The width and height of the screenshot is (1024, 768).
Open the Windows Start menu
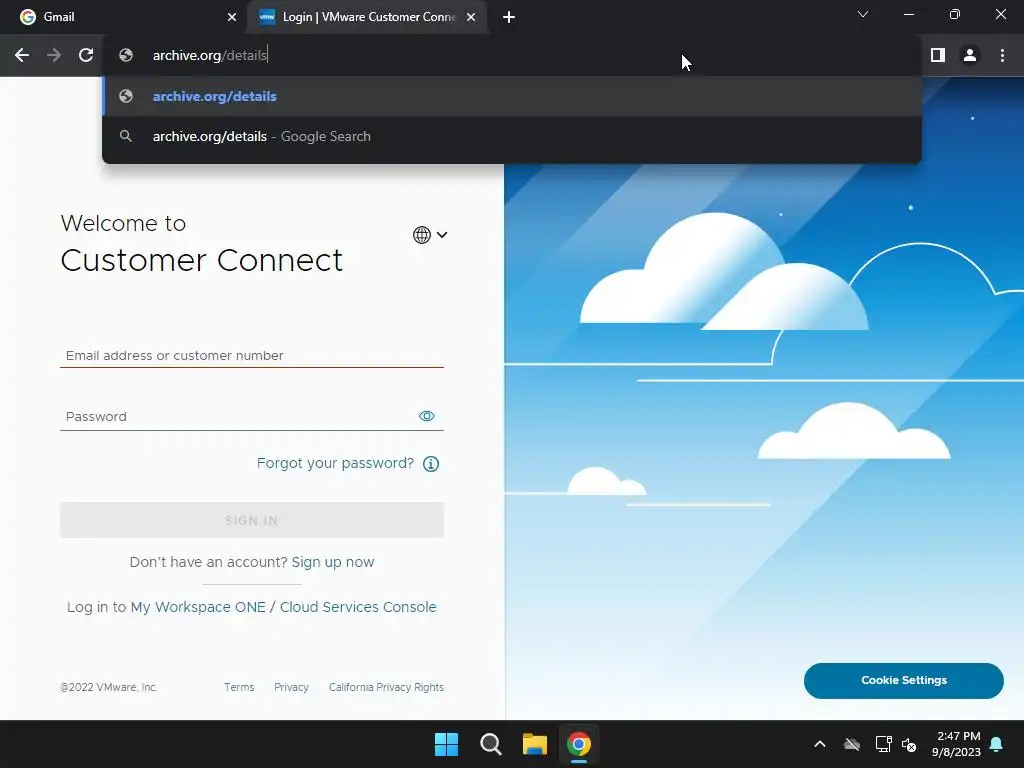[x=447, y=744]
